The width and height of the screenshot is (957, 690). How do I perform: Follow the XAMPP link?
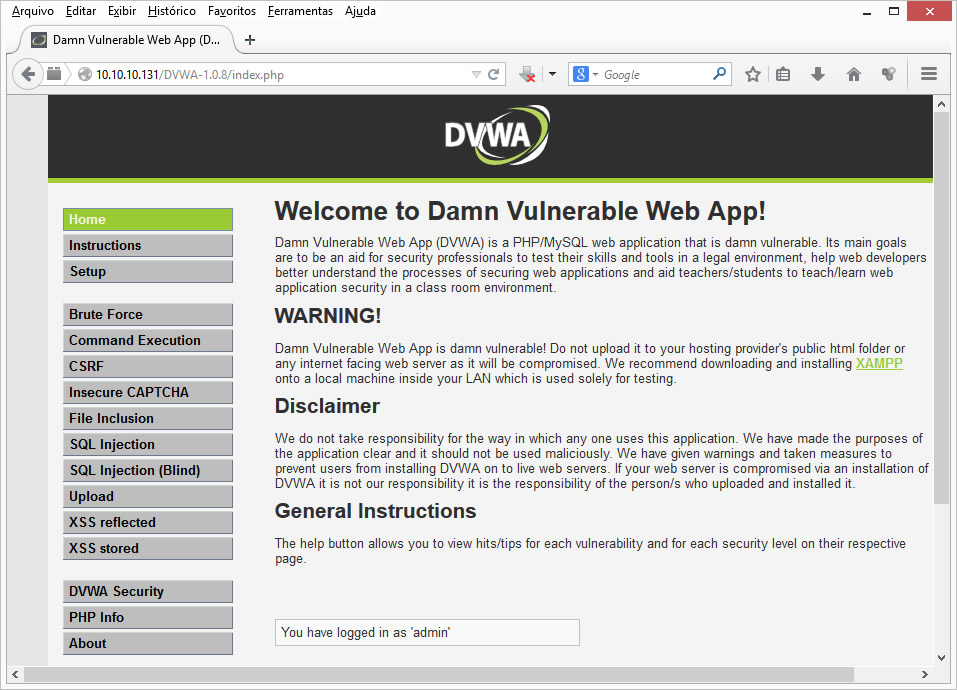pos(878,364)
